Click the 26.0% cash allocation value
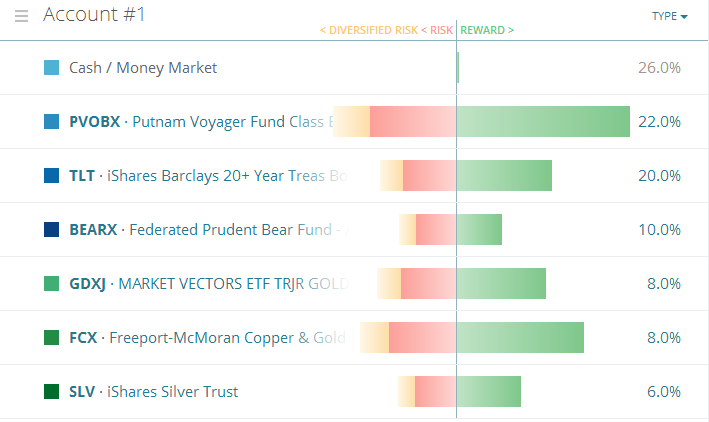The height and width of the screenshot is (422, 709). coord(659,68)
